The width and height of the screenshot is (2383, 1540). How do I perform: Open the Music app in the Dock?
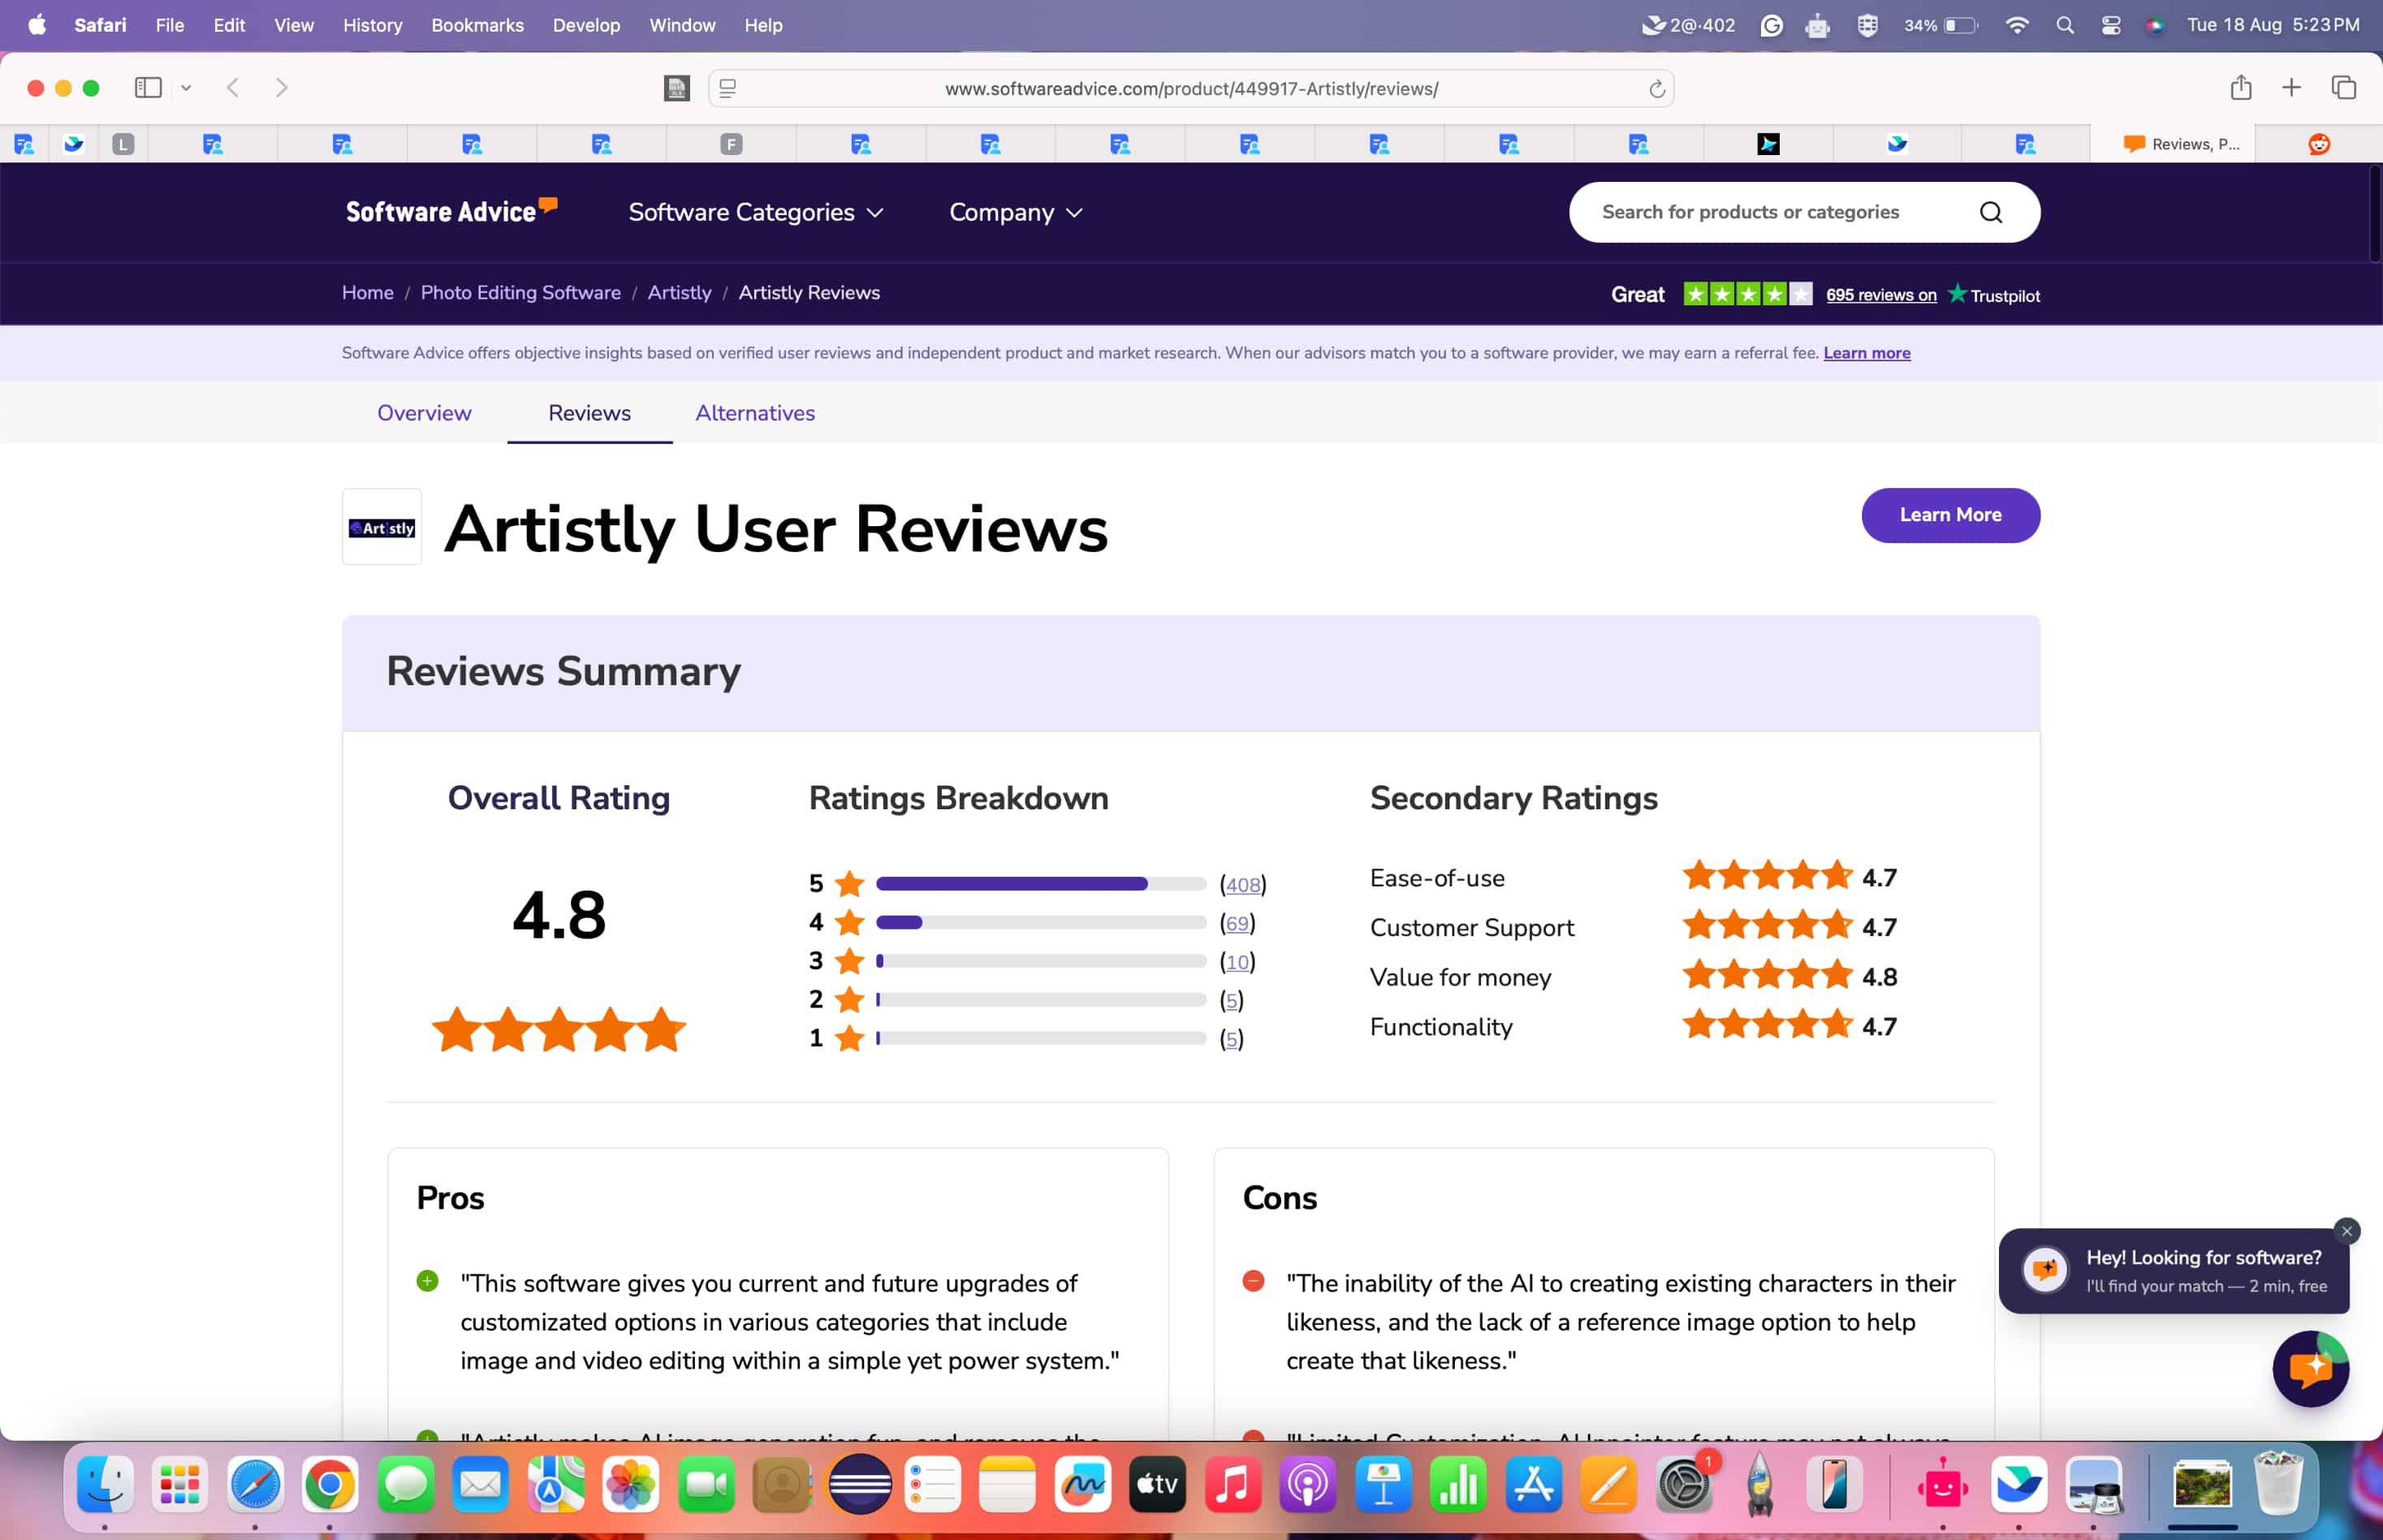pyautogui.click(x=1232, y=1484)
